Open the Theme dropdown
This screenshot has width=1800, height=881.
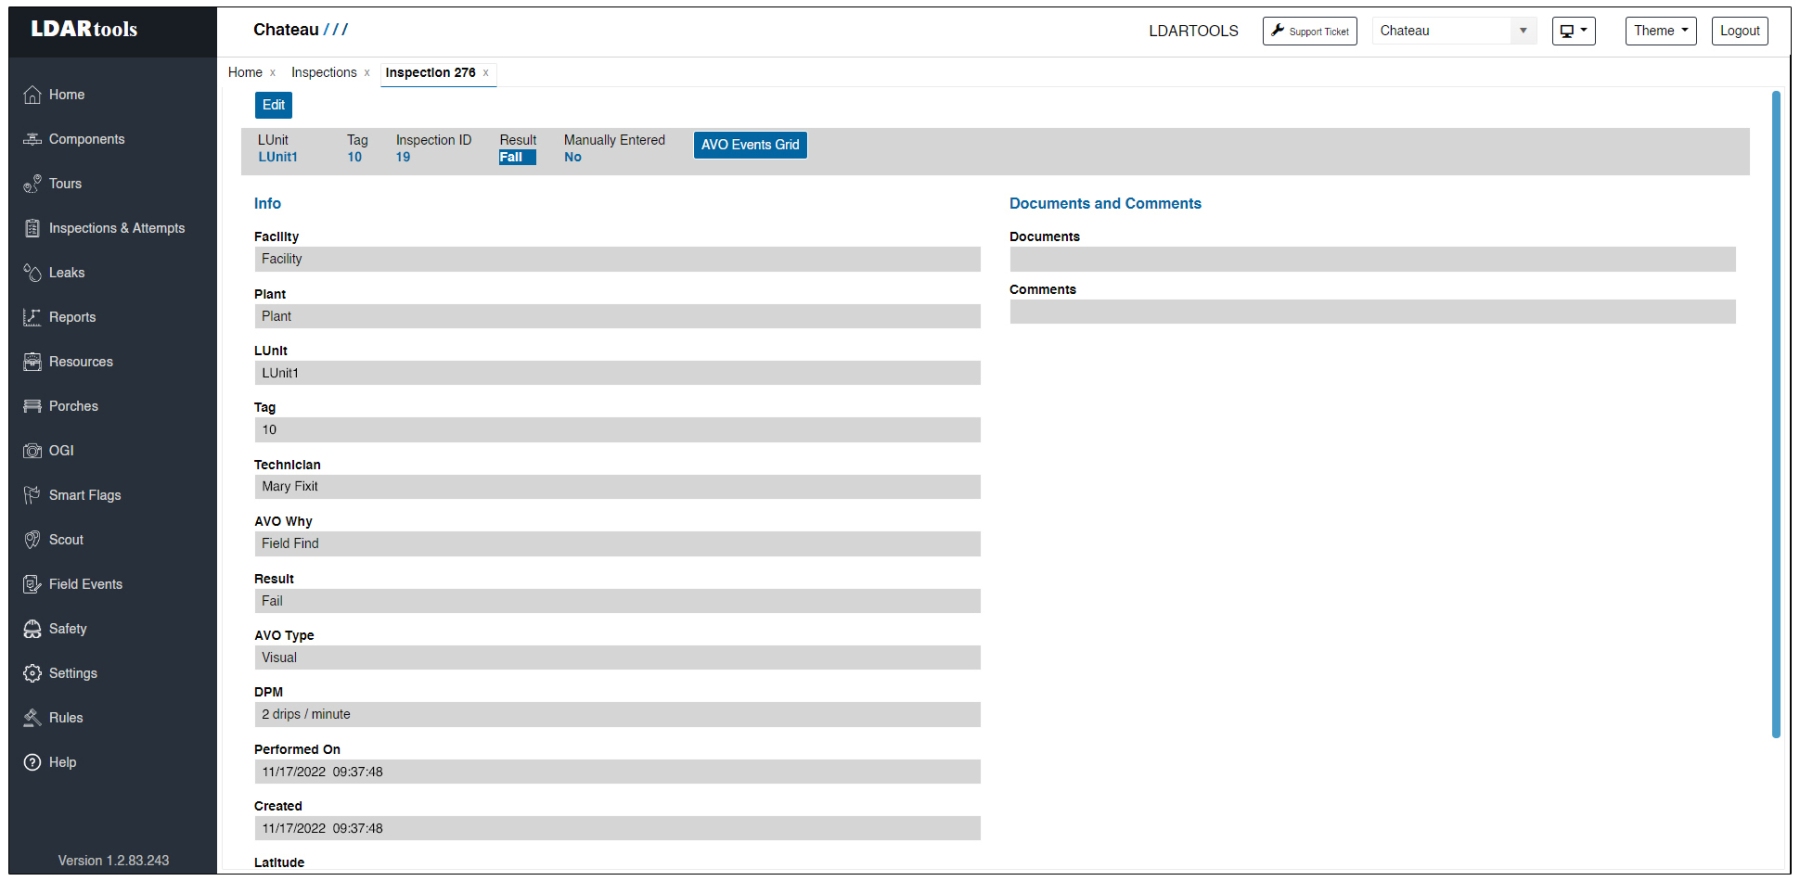1660,31
